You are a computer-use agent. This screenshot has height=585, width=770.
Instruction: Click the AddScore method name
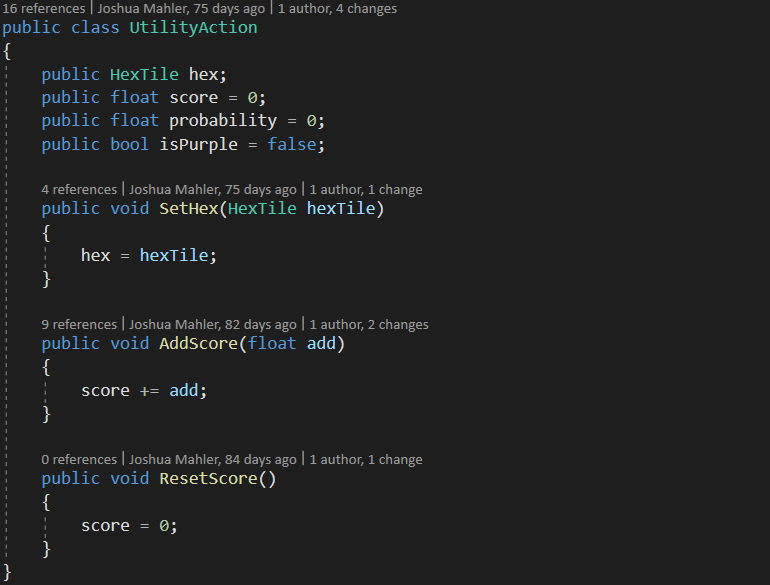[x=198, y=343]
